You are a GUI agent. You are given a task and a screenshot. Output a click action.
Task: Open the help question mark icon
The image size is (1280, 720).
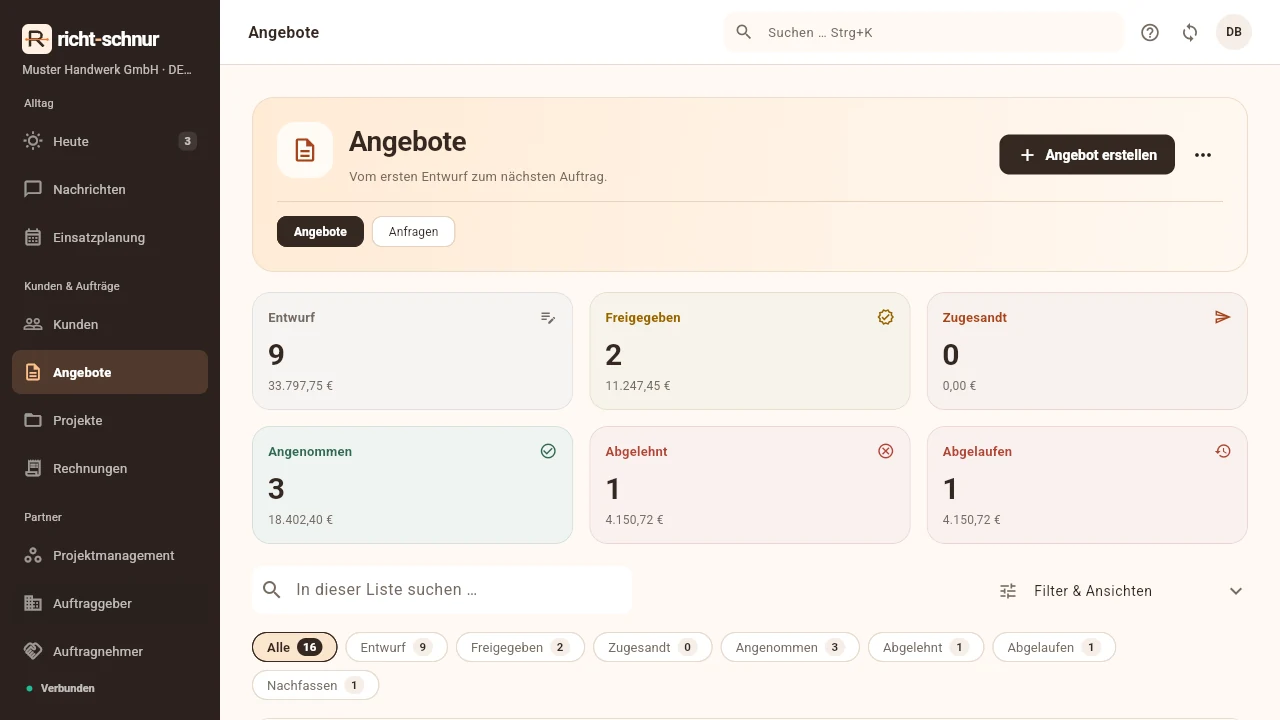(1150, 32)
